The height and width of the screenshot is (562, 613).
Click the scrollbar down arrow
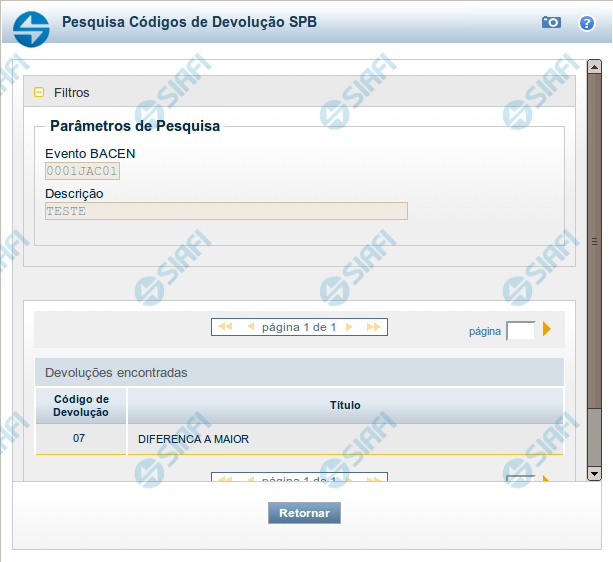coord(593,473)
